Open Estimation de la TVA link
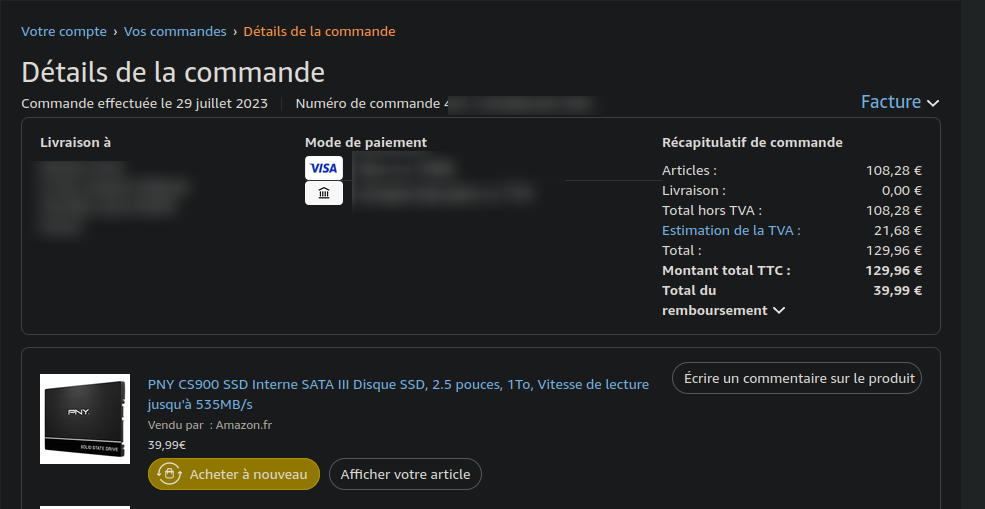Image resolution: width=985 pixels, height=509 pixels. (x=731, y=231)
